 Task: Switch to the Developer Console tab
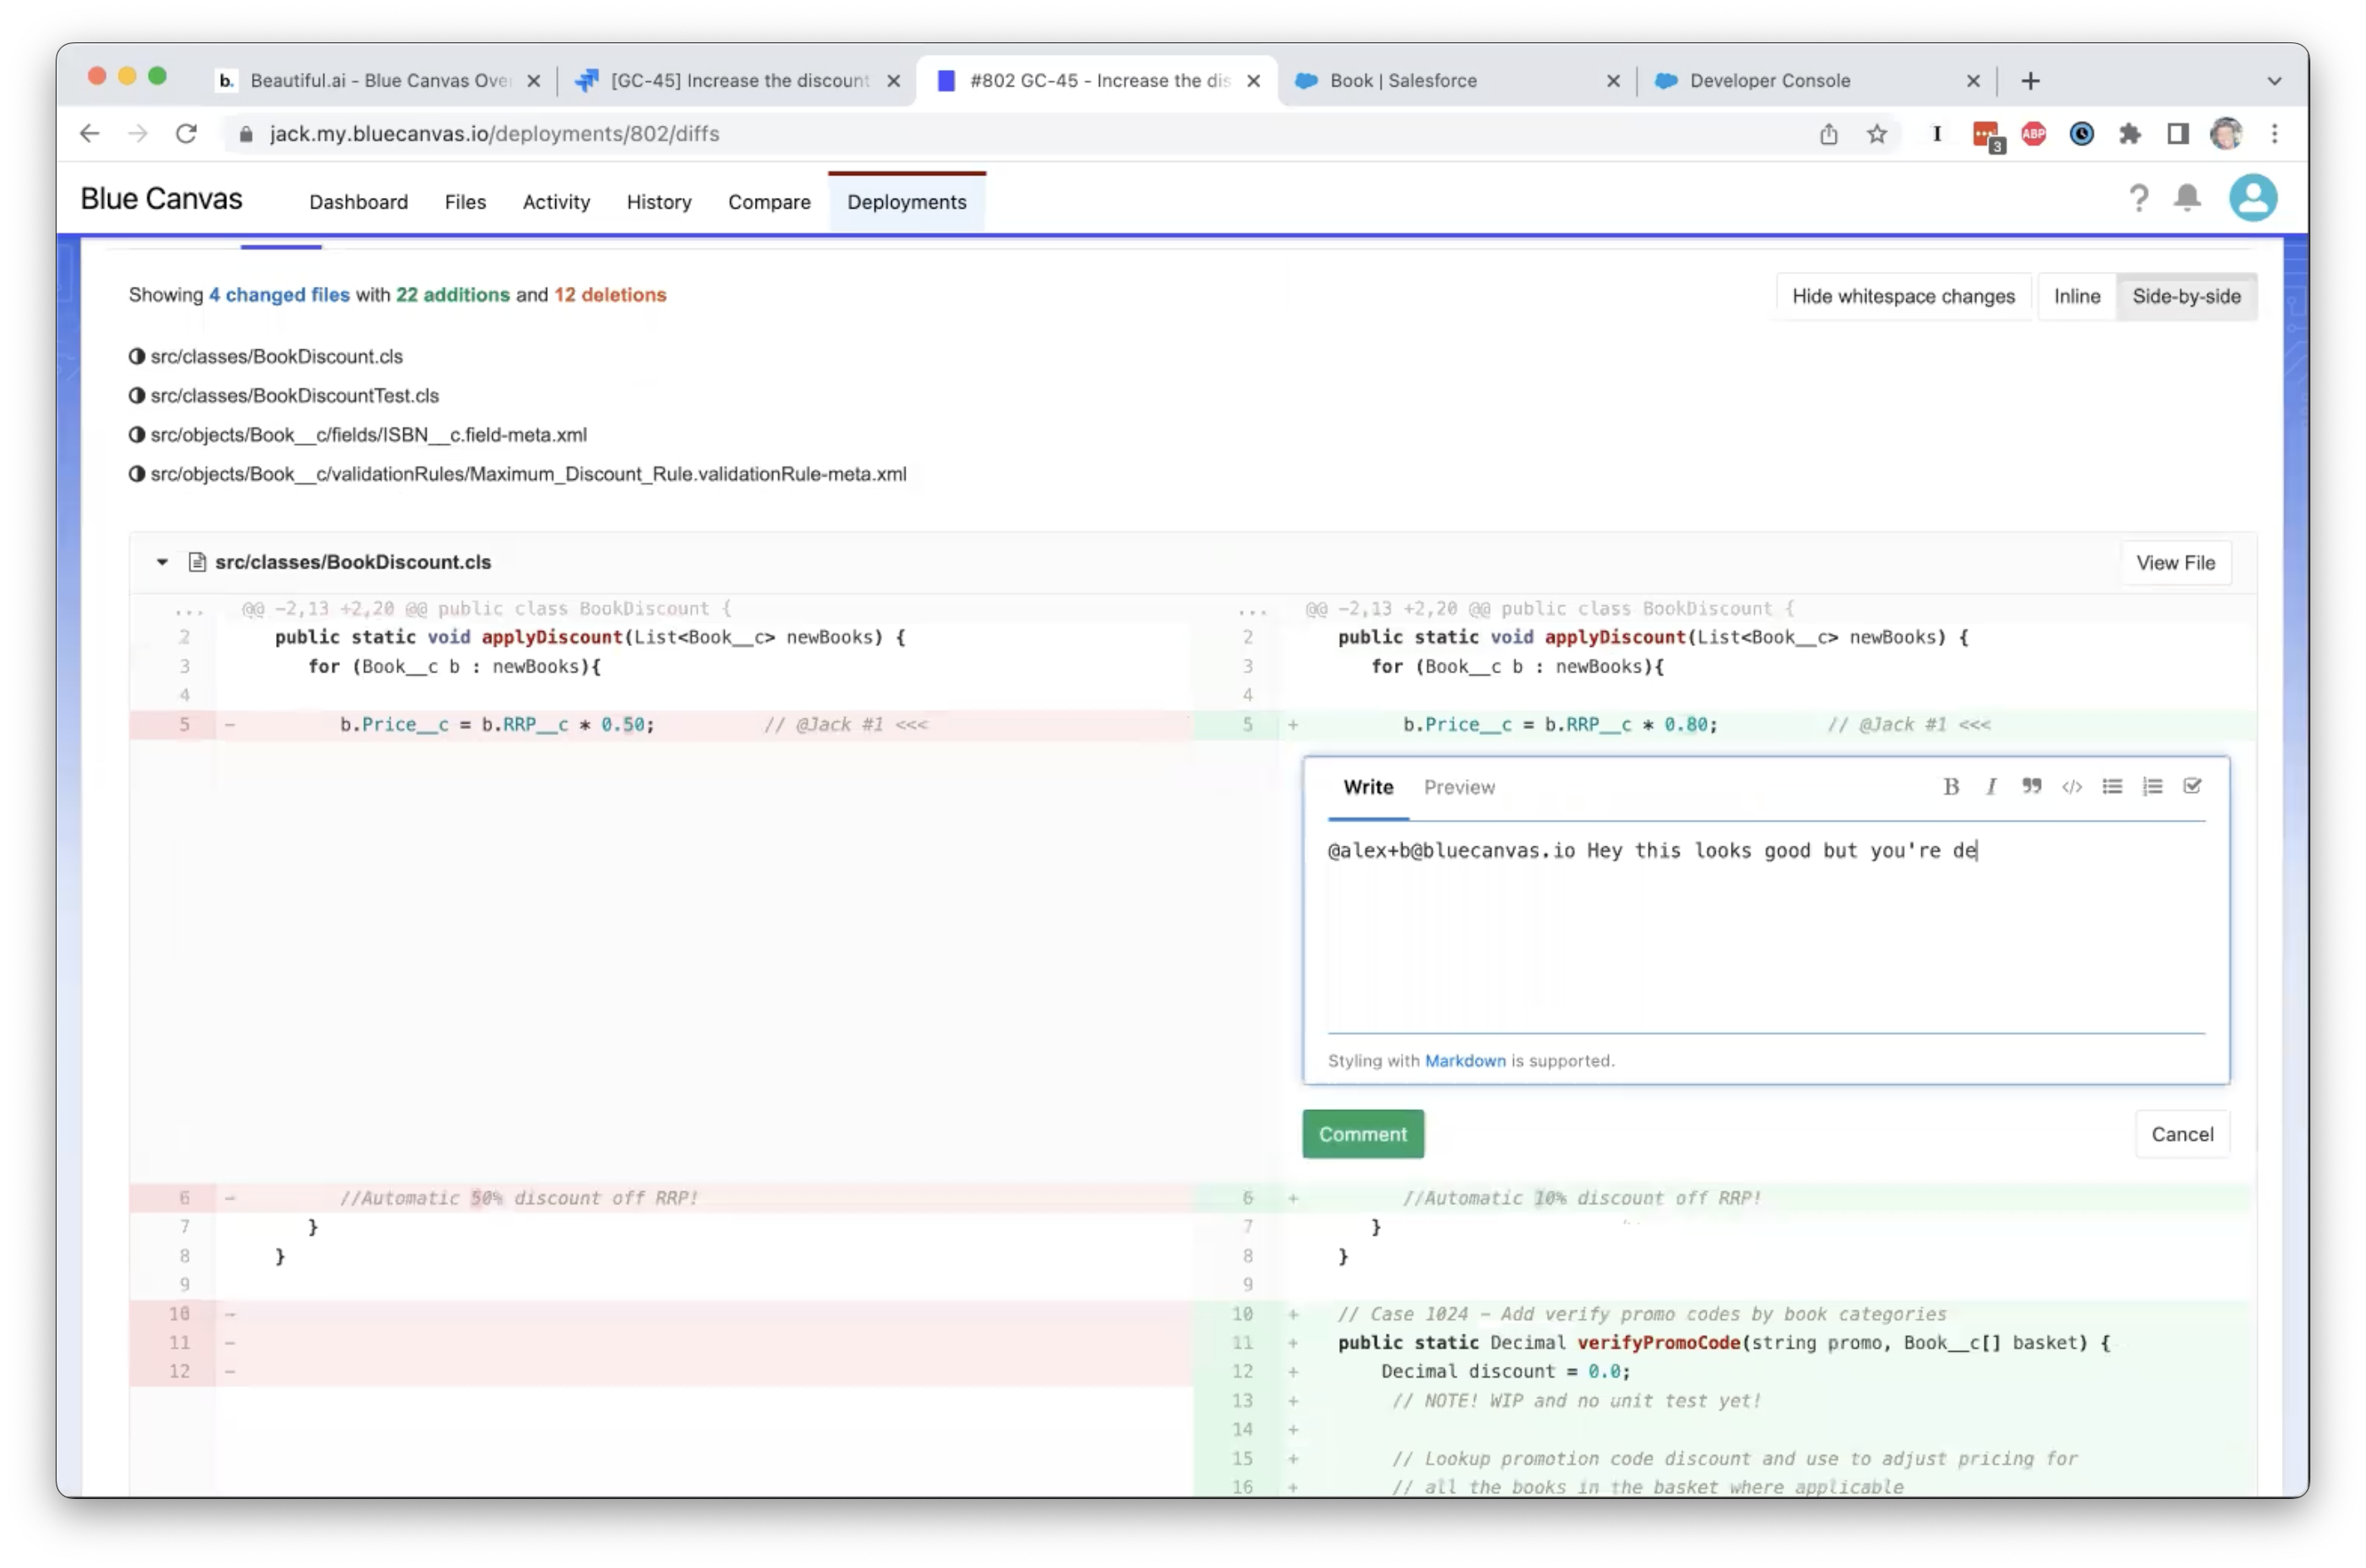coord(1815,81)
